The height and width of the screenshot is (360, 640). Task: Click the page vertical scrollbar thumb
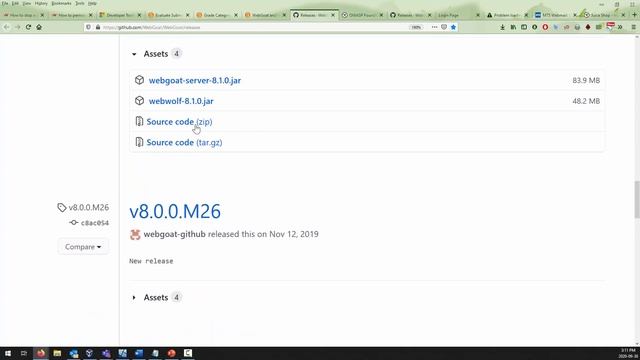(x=637, y=200)
